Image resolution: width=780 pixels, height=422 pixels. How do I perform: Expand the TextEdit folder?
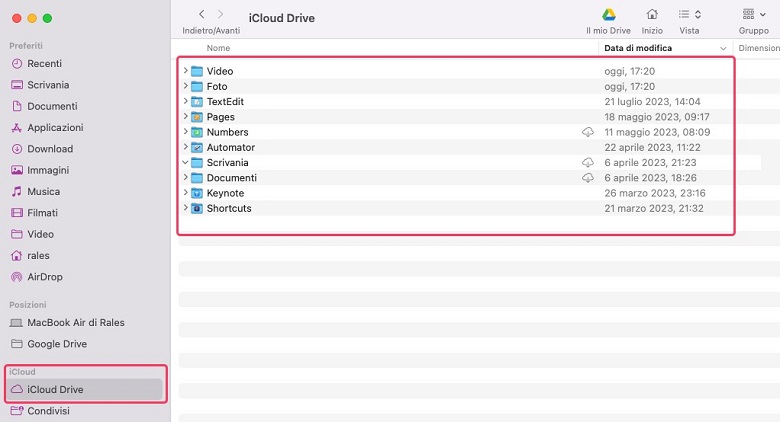(186, 102)
